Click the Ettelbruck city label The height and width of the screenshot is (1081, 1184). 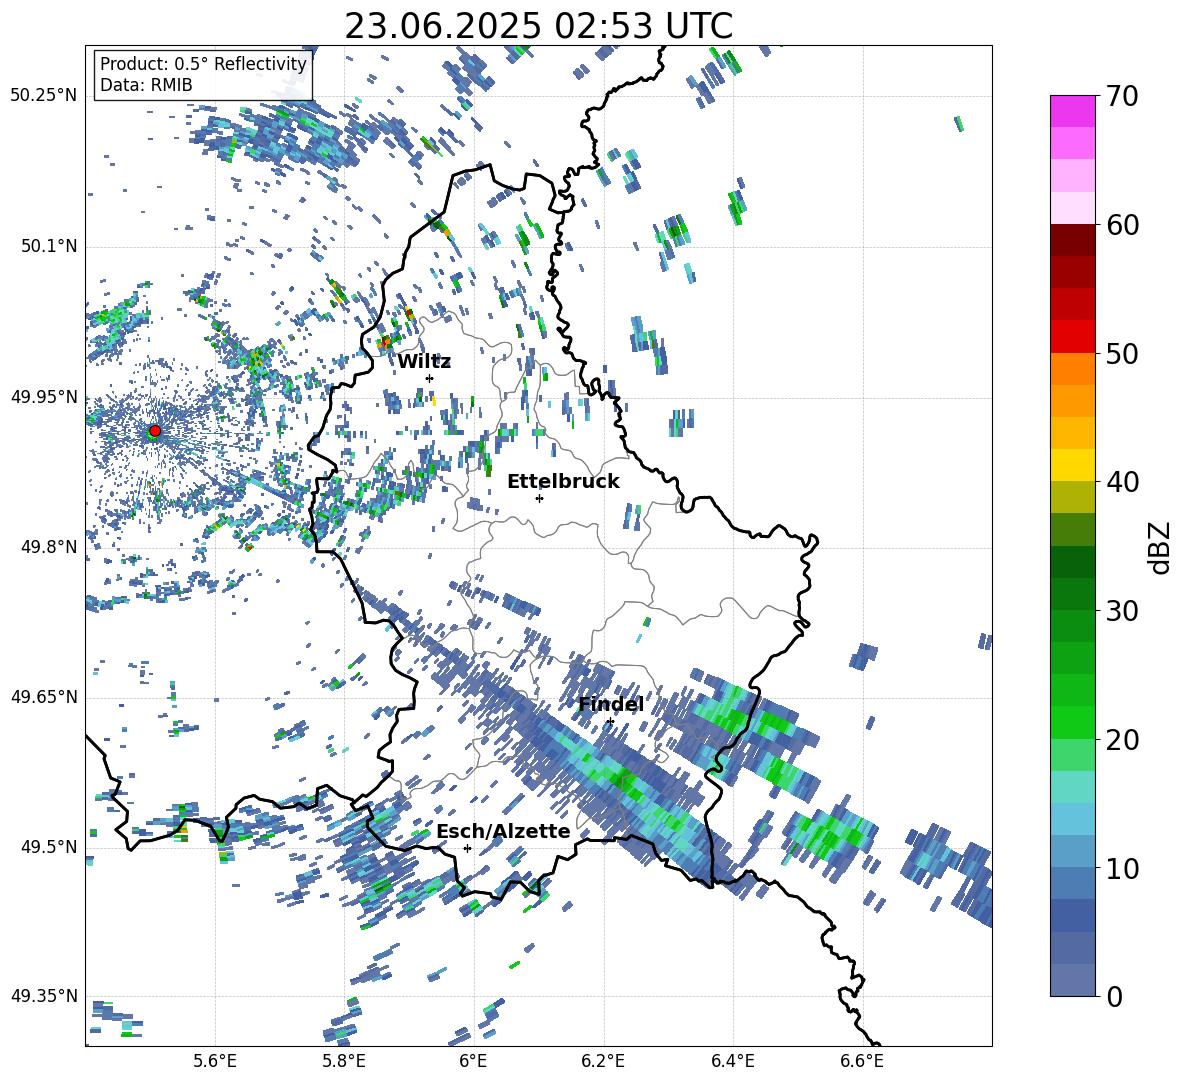click(563, 482)
